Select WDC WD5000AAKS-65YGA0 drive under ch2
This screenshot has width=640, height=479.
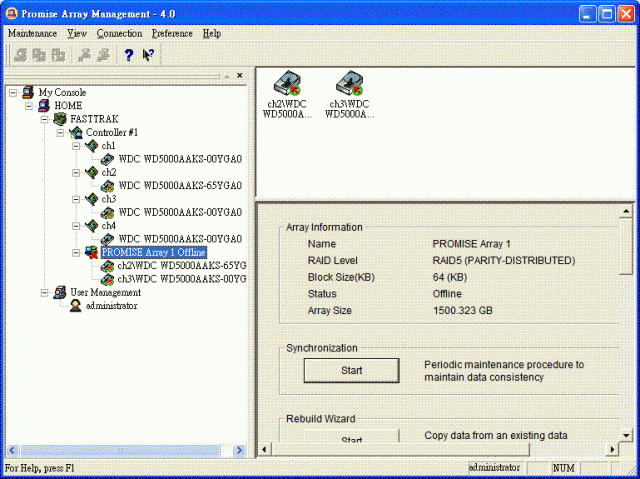(x=180, y=186)
